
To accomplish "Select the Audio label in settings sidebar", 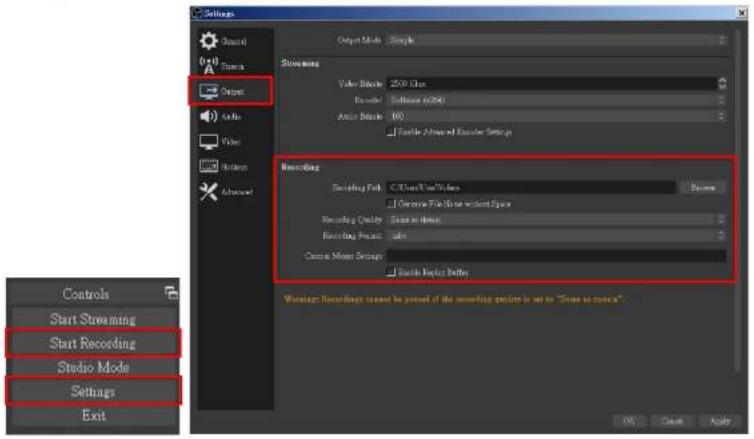I will (x=231, y=116).
